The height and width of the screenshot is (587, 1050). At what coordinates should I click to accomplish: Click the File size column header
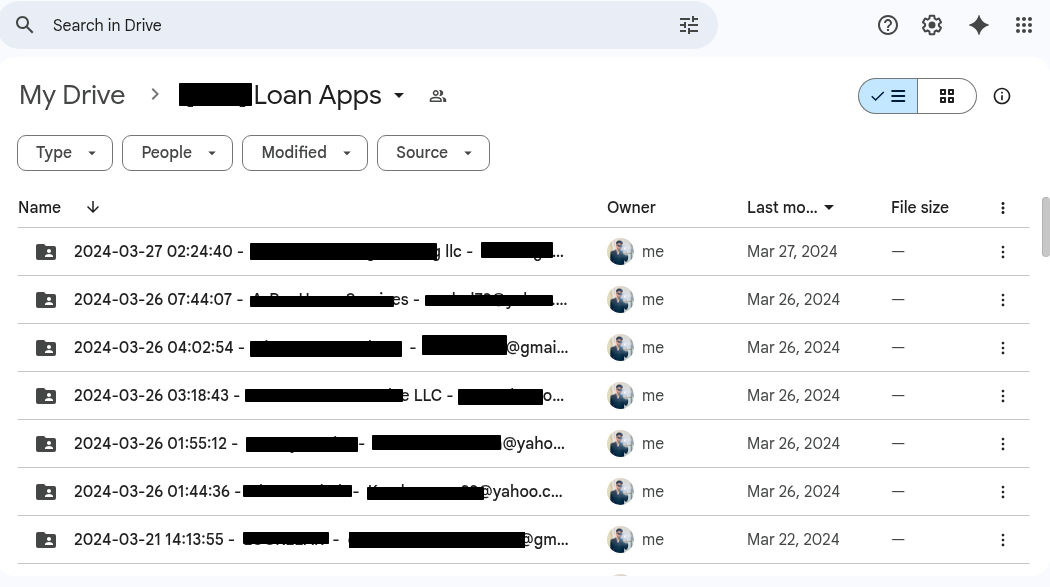919,207
